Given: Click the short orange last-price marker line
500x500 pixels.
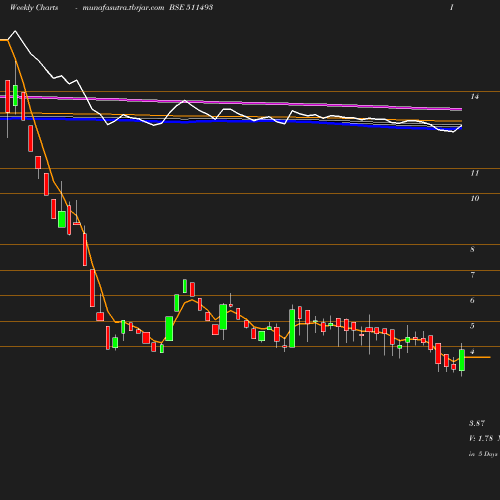Looking at the screenshot, I should click(x=477, y=357).
